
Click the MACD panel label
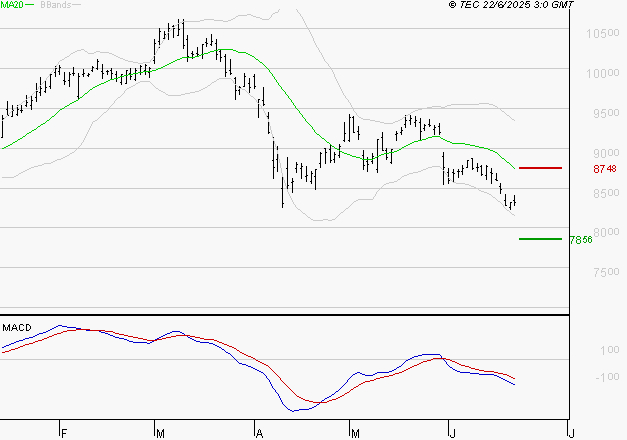[x=17, y=328]
